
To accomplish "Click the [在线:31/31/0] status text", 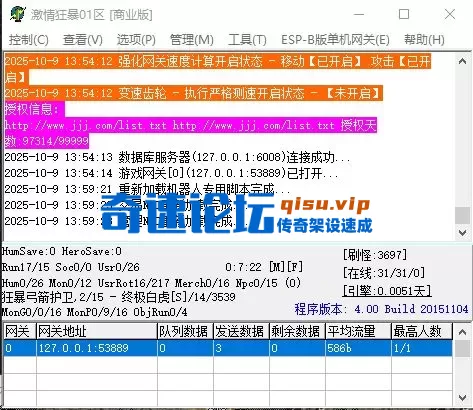I will pos(384,273).
